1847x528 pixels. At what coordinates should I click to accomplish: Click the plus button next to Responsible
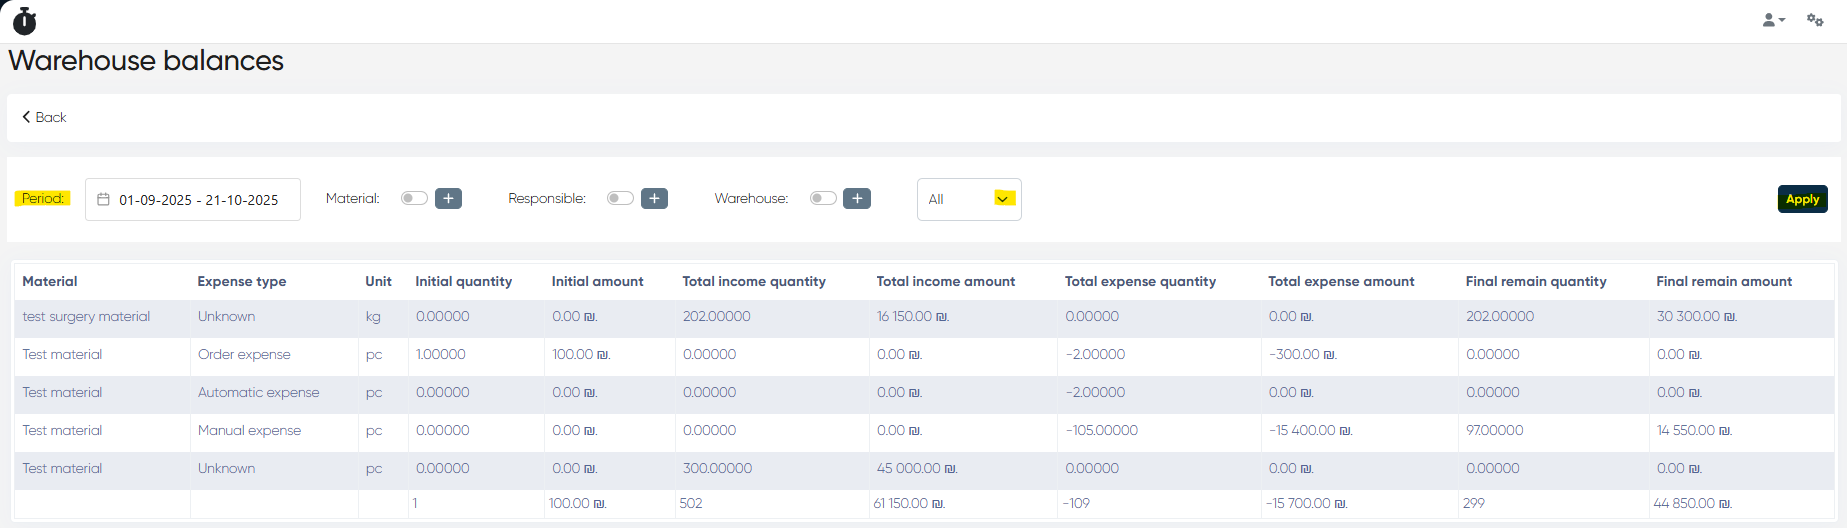pyautogui.click(x=654, y=199)
